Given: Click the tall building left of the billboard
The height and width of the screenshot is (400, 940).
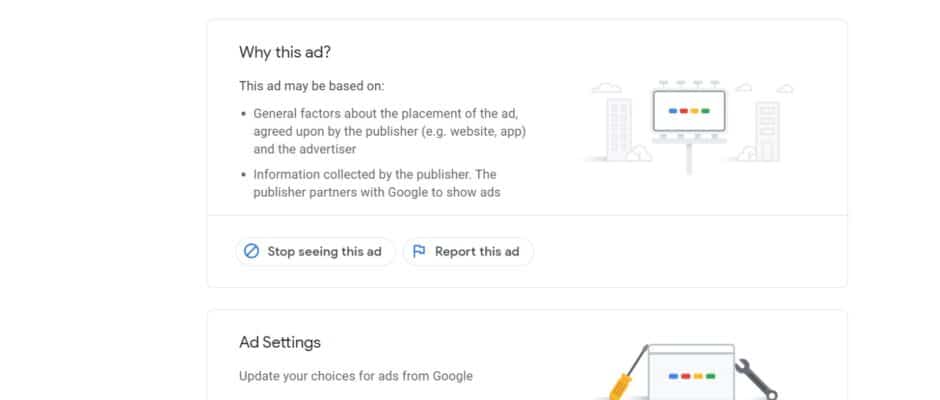Looking at the screenshot, I should [x=620, y=127].
